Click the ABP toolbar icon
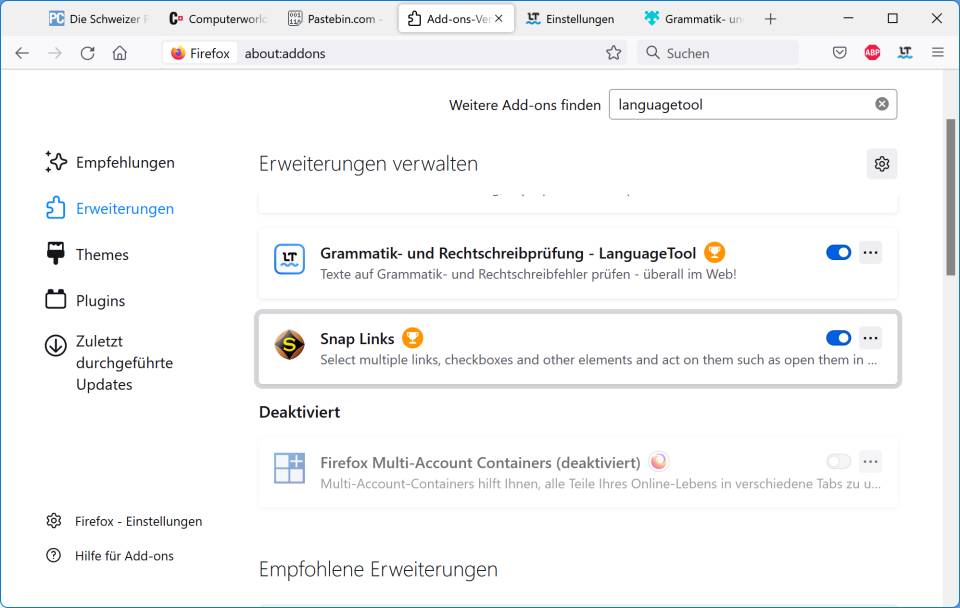The height and width of the screenshot is (608, 960). [x=871, y=53]
